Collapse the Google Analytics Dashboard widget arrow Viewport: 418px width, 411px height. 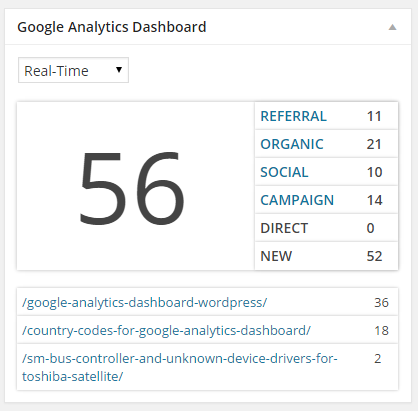coord(392,27)
